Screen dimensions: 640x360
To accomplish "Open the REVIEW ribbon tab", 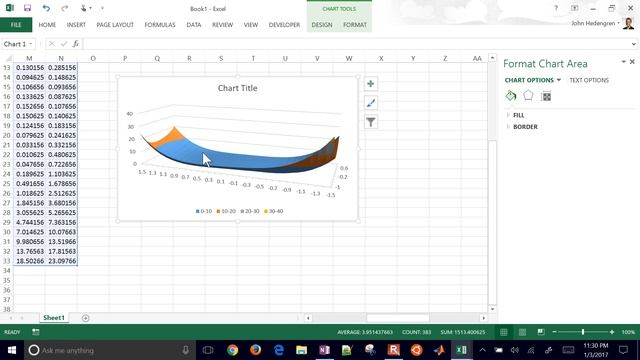I will pyautogui.click(x=222, y=25).
